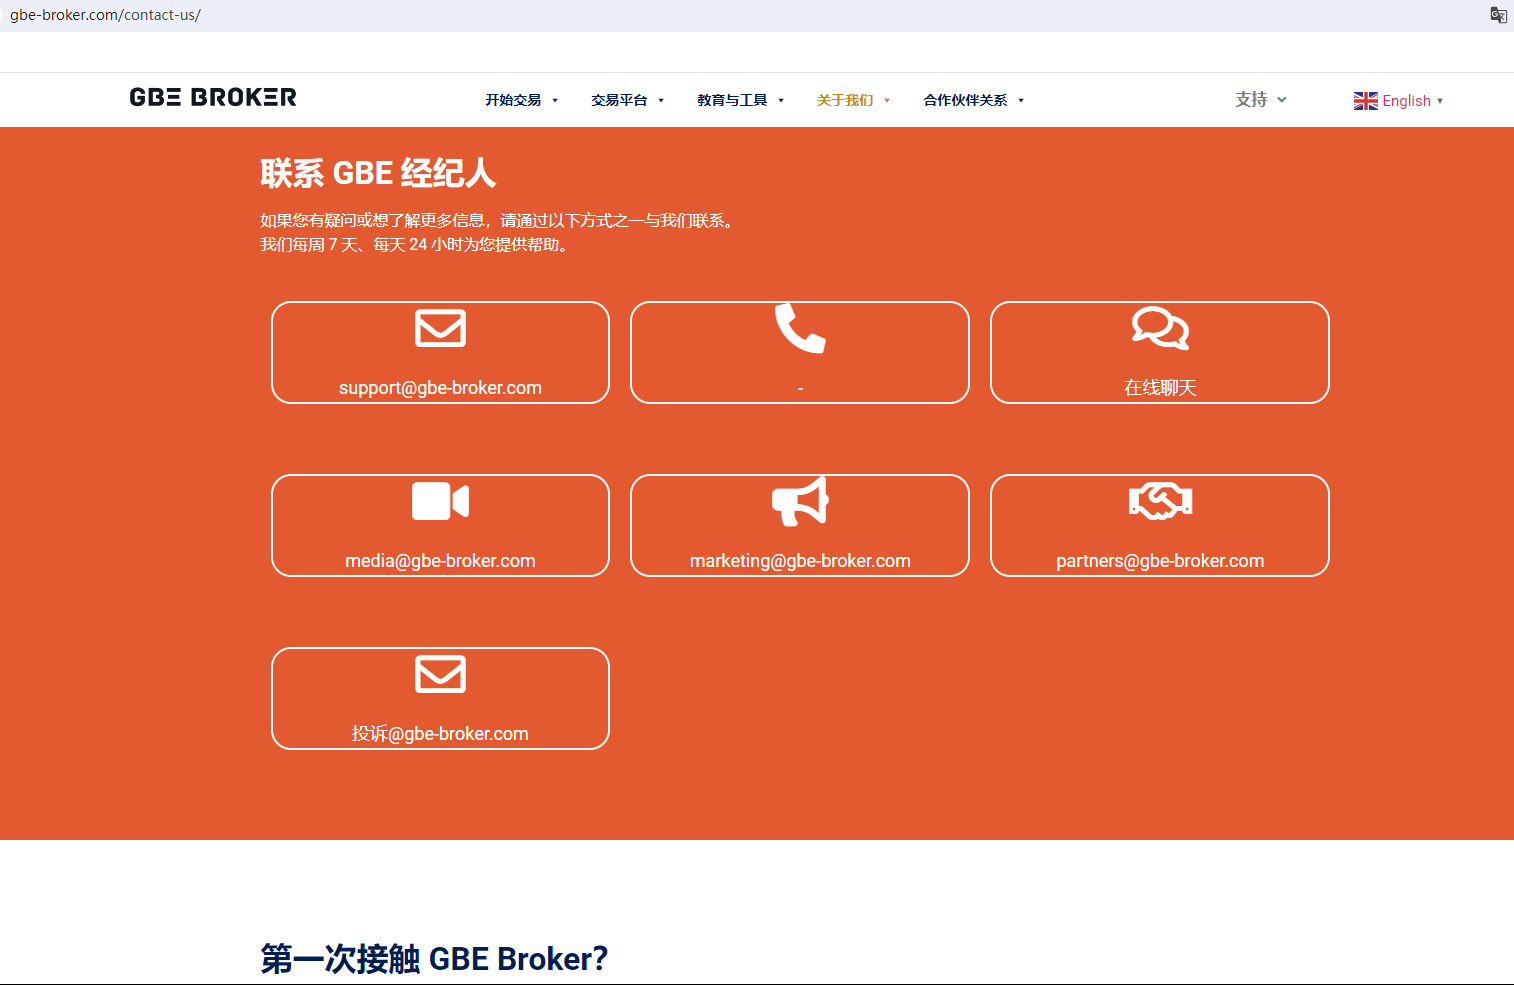The width and height of the screenshot is (1514, 985).
Task: Click the 联系 GBE 经纪人 heading
Action: coord(378,173)
